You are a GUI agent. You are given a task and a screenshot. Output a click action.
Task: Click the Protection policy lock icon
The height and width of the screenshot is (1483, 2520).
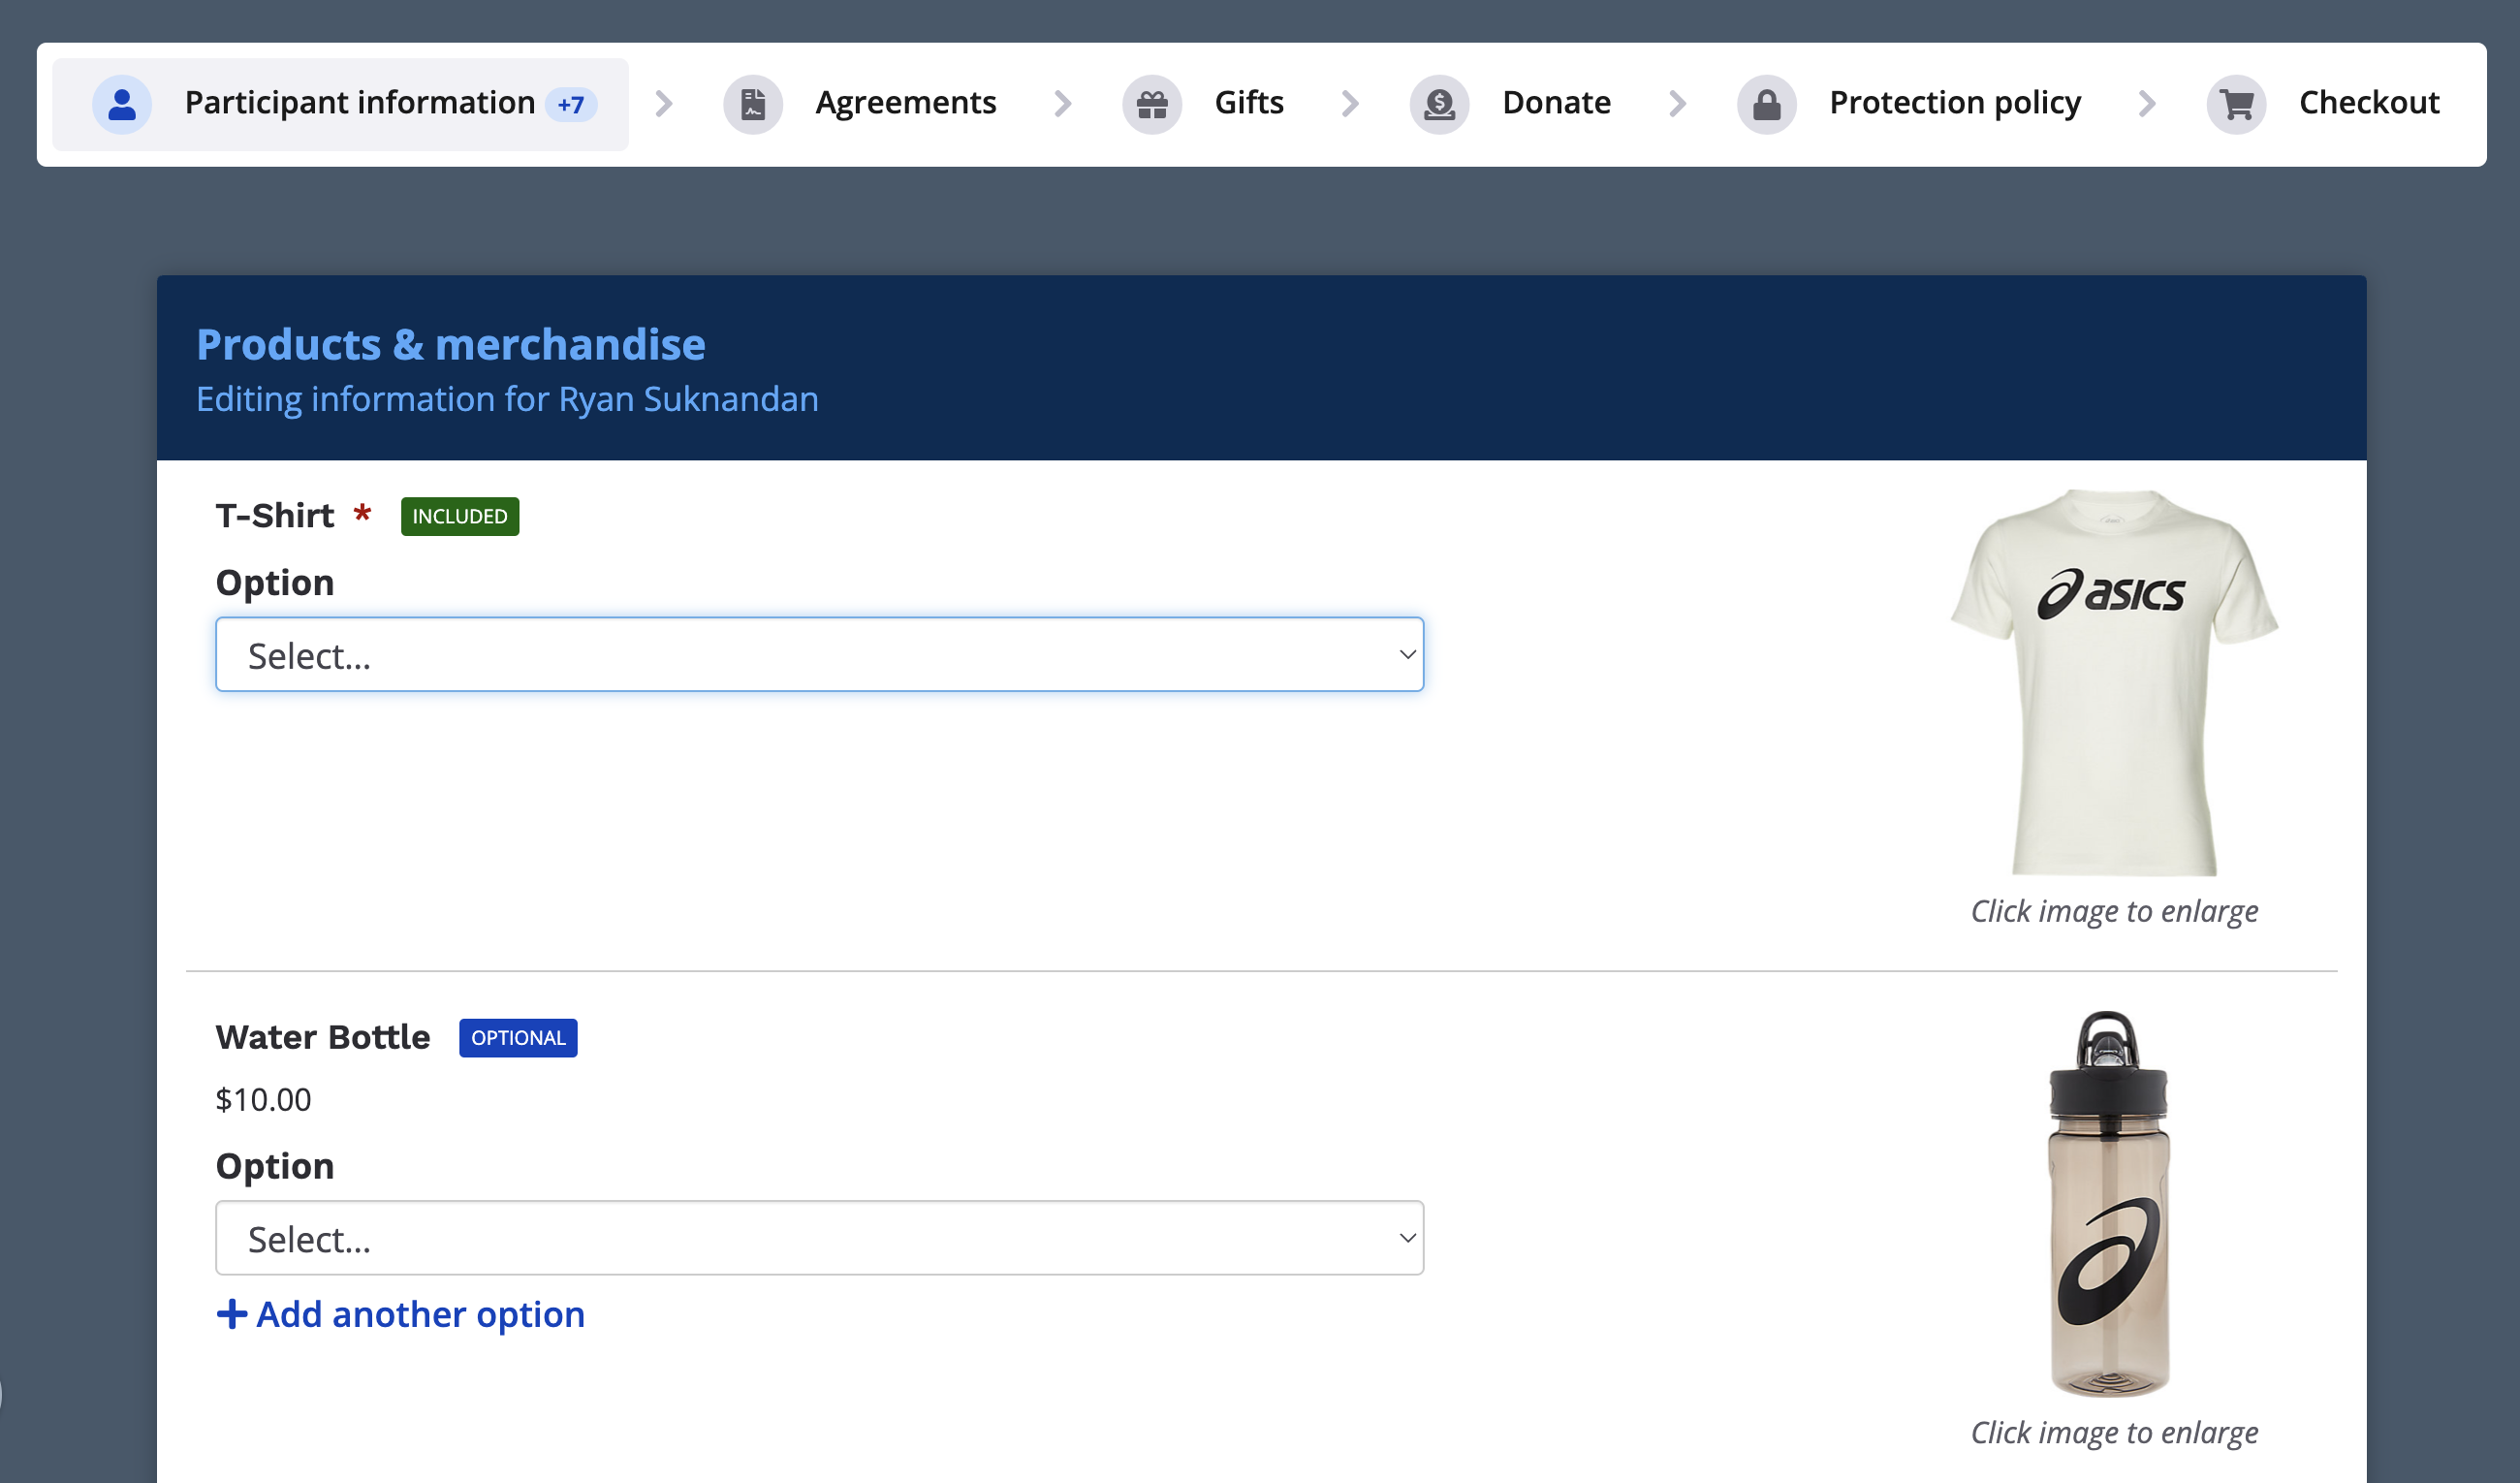point(1767,104)
